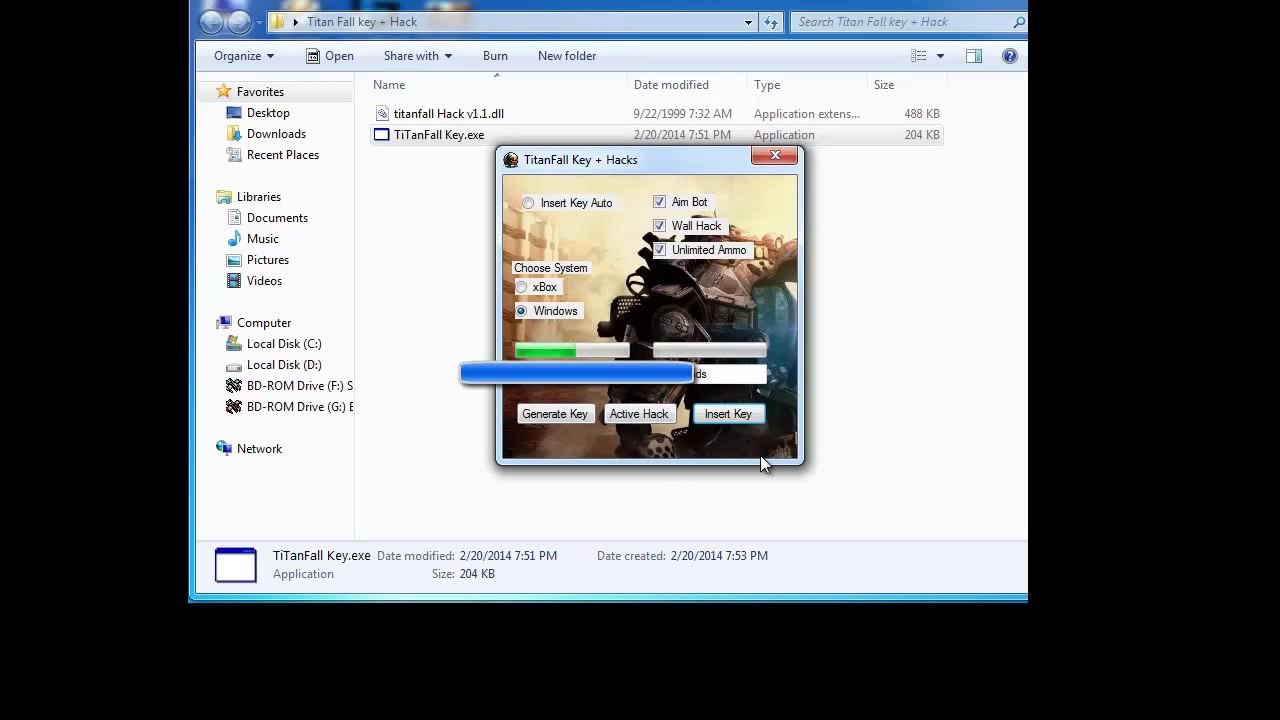Click the Change your view icon
The width and height of the screenshot is (1280, 720).
(x=919, y=56)
